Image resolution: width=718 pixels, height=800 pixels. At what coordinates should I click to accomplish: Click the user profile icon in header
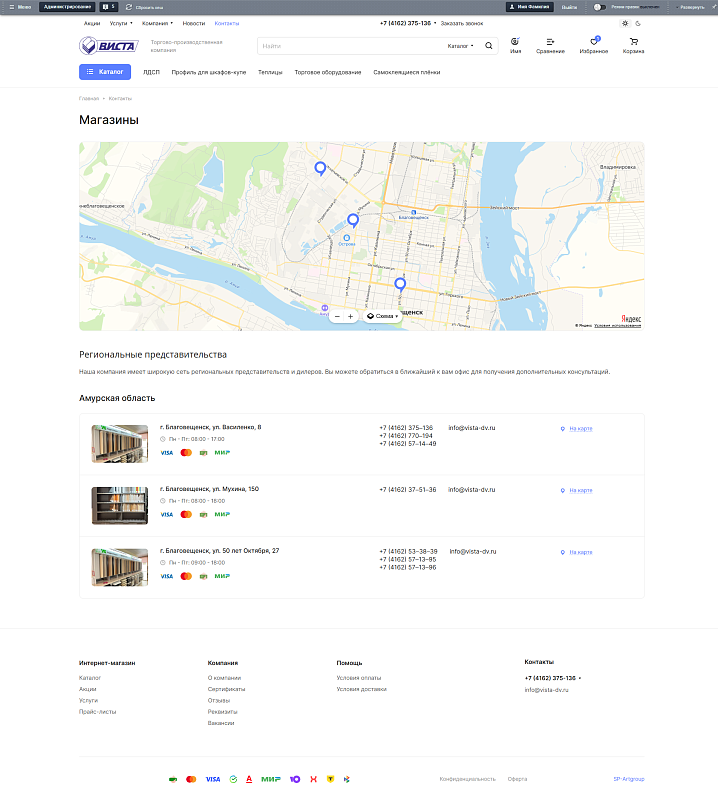pos(515,45)
